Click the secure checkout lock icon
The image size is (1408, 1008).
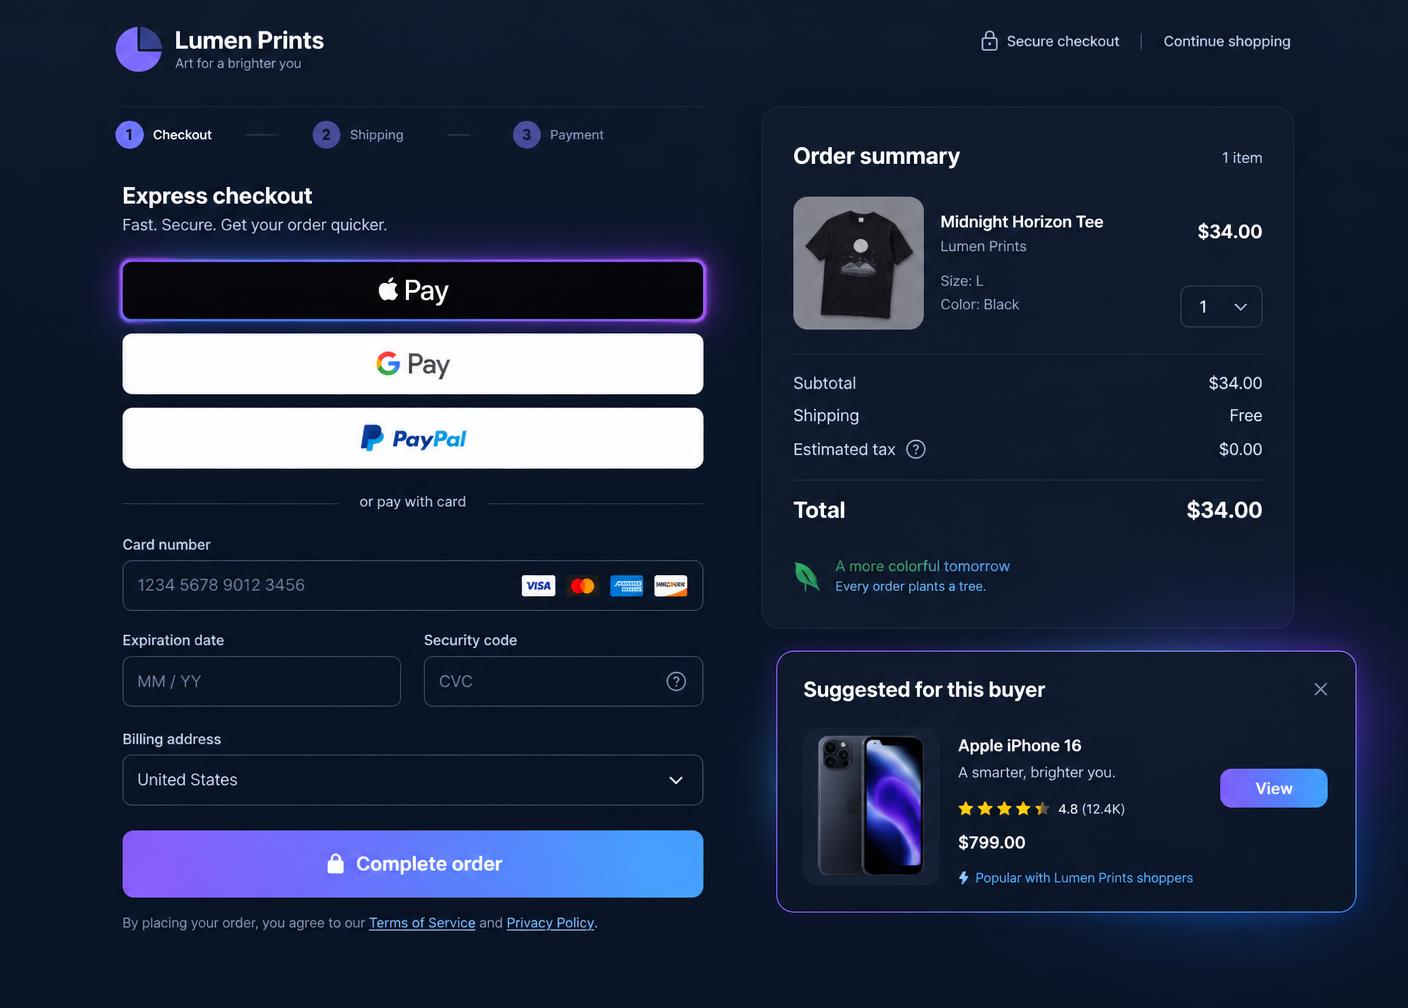989,41
